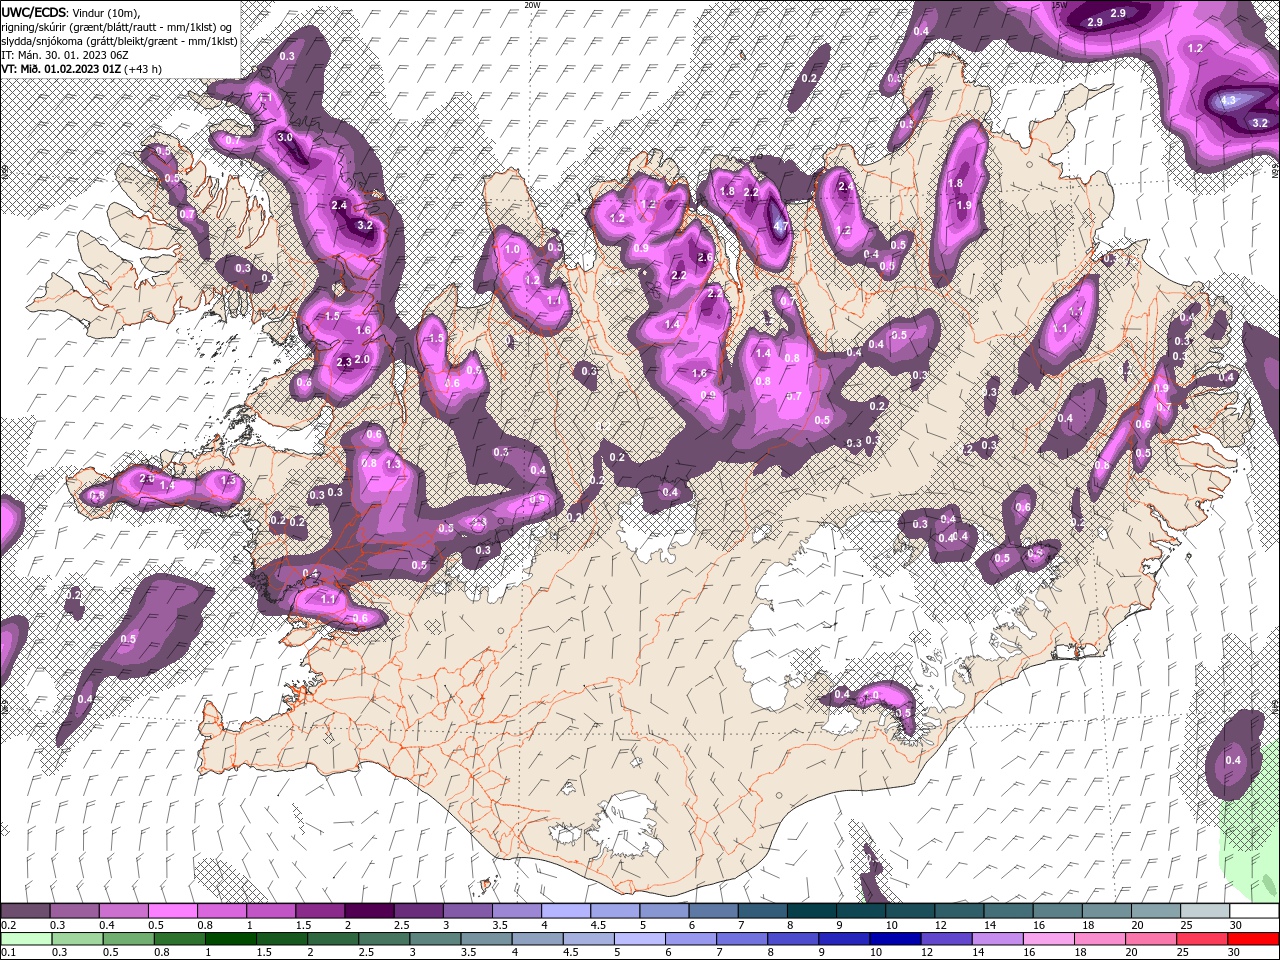Click the pale green swatch at 0.1, lower scale

click(x=25, y=939)
